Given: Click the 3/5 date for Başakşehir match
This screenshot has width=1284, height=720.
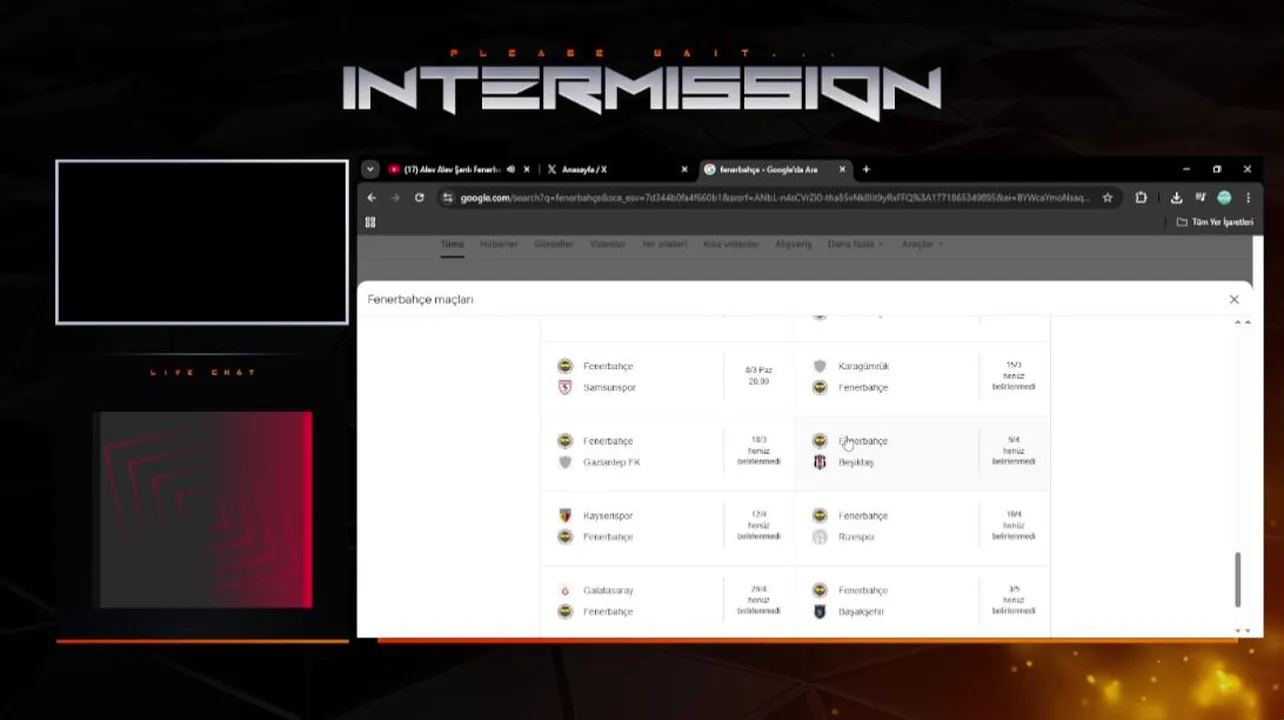Looking at the screenshot, I should (x=1014, y=589).
